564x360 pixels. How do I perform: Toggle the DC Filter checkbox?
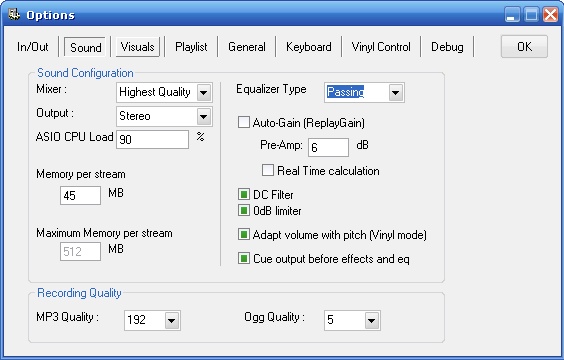[x=244, y=194]
